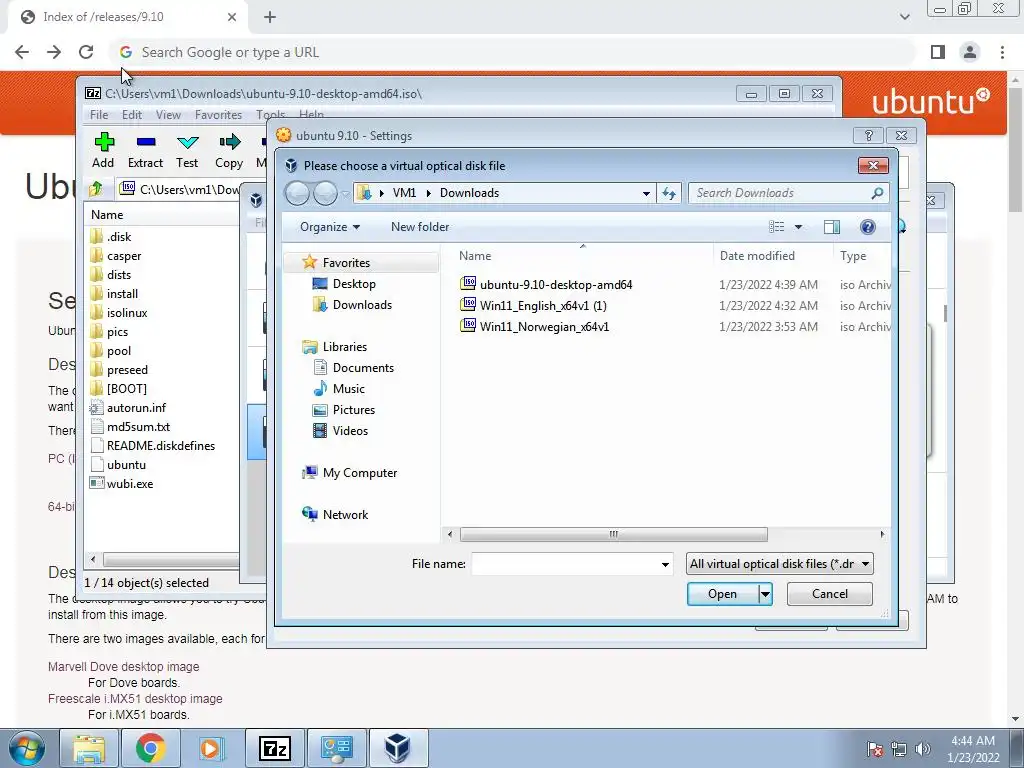
Task: Open 7-Zip Edit menu
Action: [x=131, y=115]
